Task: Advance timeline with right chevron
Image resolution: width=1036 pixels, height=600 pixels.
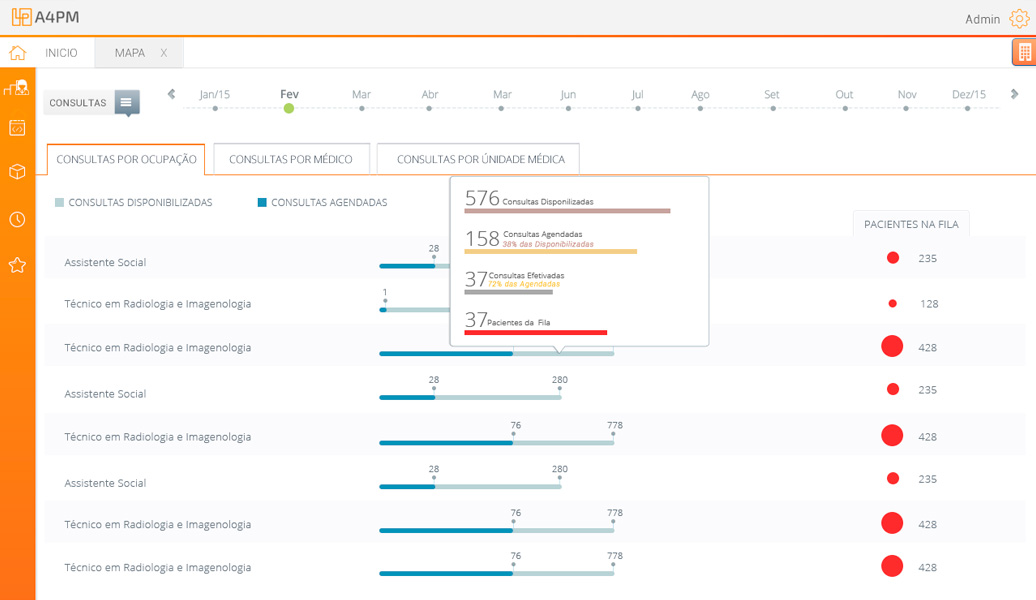Action: tap(1015, 94)
